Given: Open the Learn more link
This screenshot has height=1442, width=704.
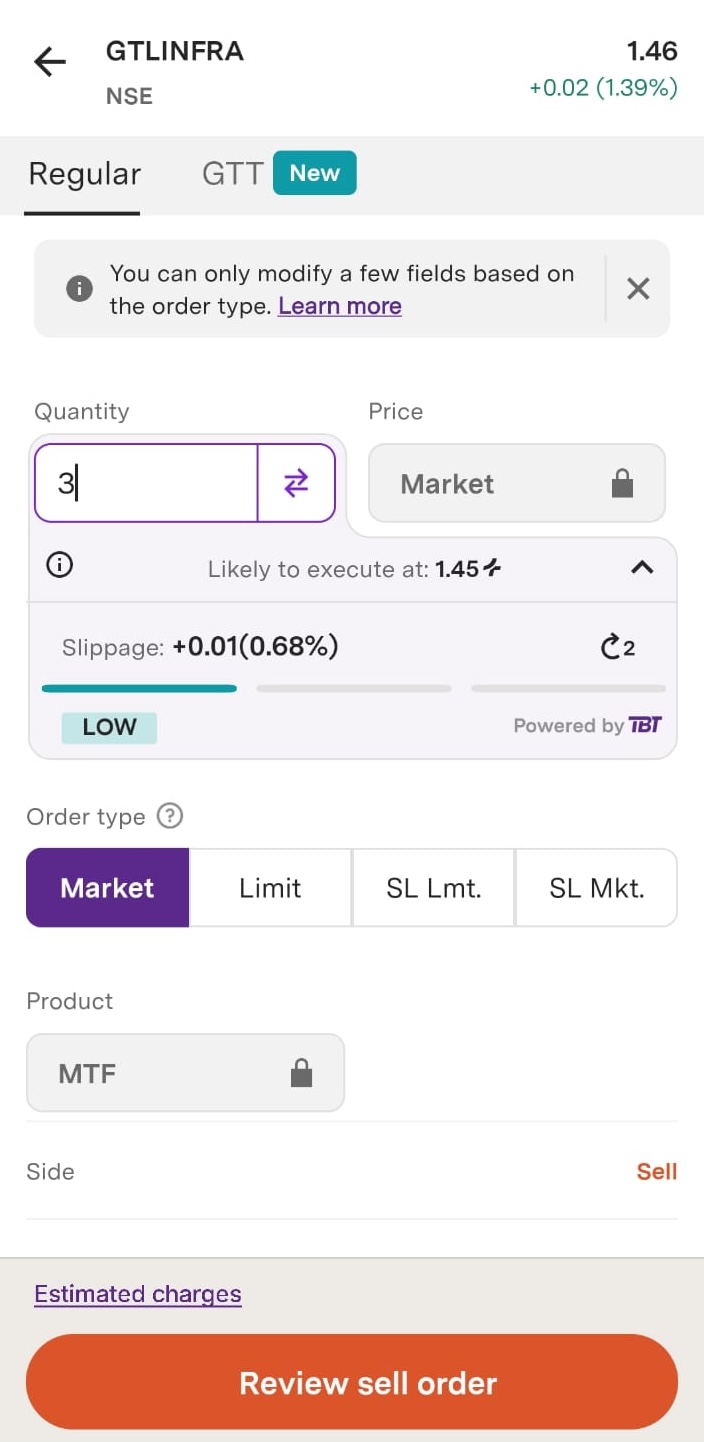Looking at the screenshot, I should 340,306.
